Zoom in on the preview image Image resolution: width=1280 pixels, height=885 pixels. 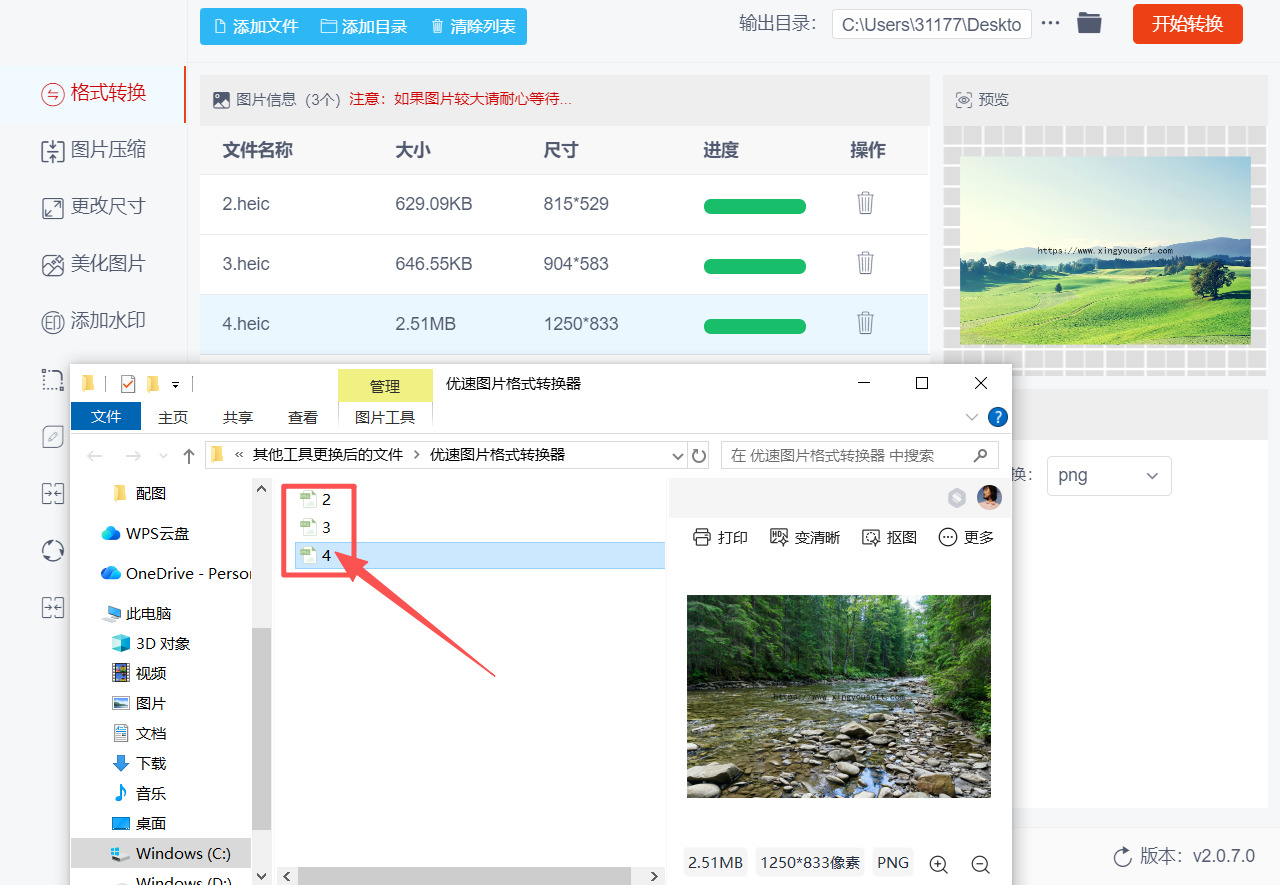(x=938, y=864)
